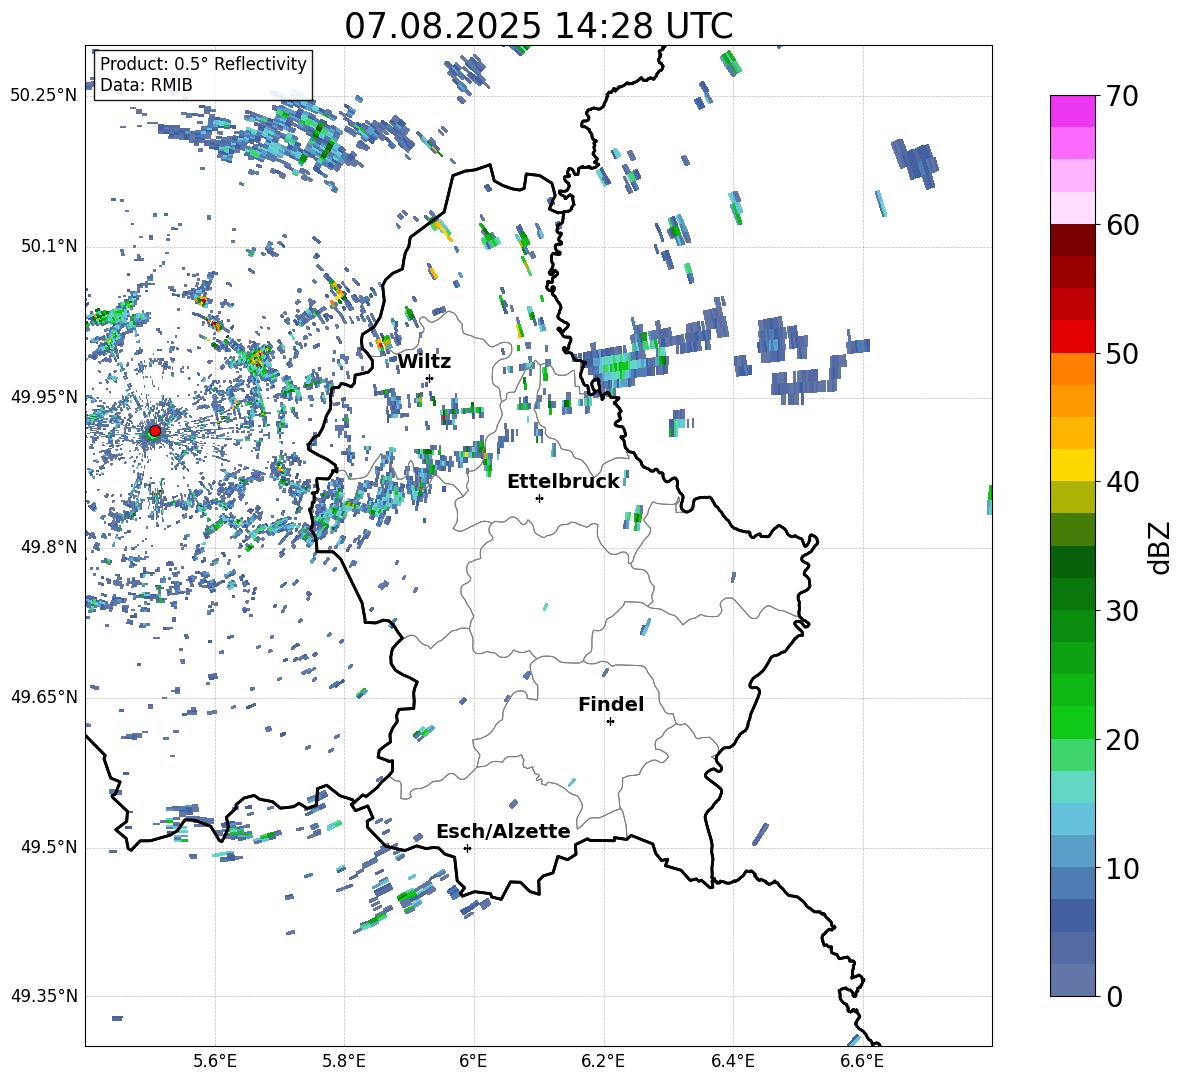Click the Ettelbruck location cross marker
This screenshot has width=1184, height=1081.
539,498
